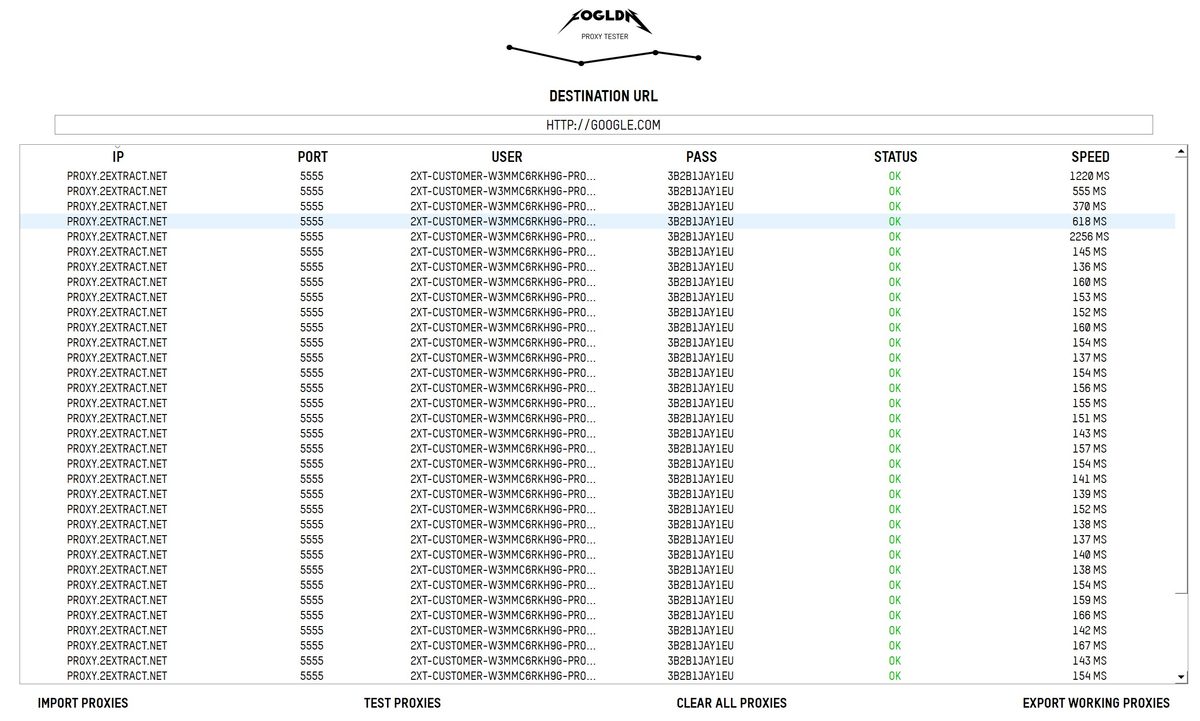
Task: Select the speed value 136 MS
Action: tap(1089, 267)
